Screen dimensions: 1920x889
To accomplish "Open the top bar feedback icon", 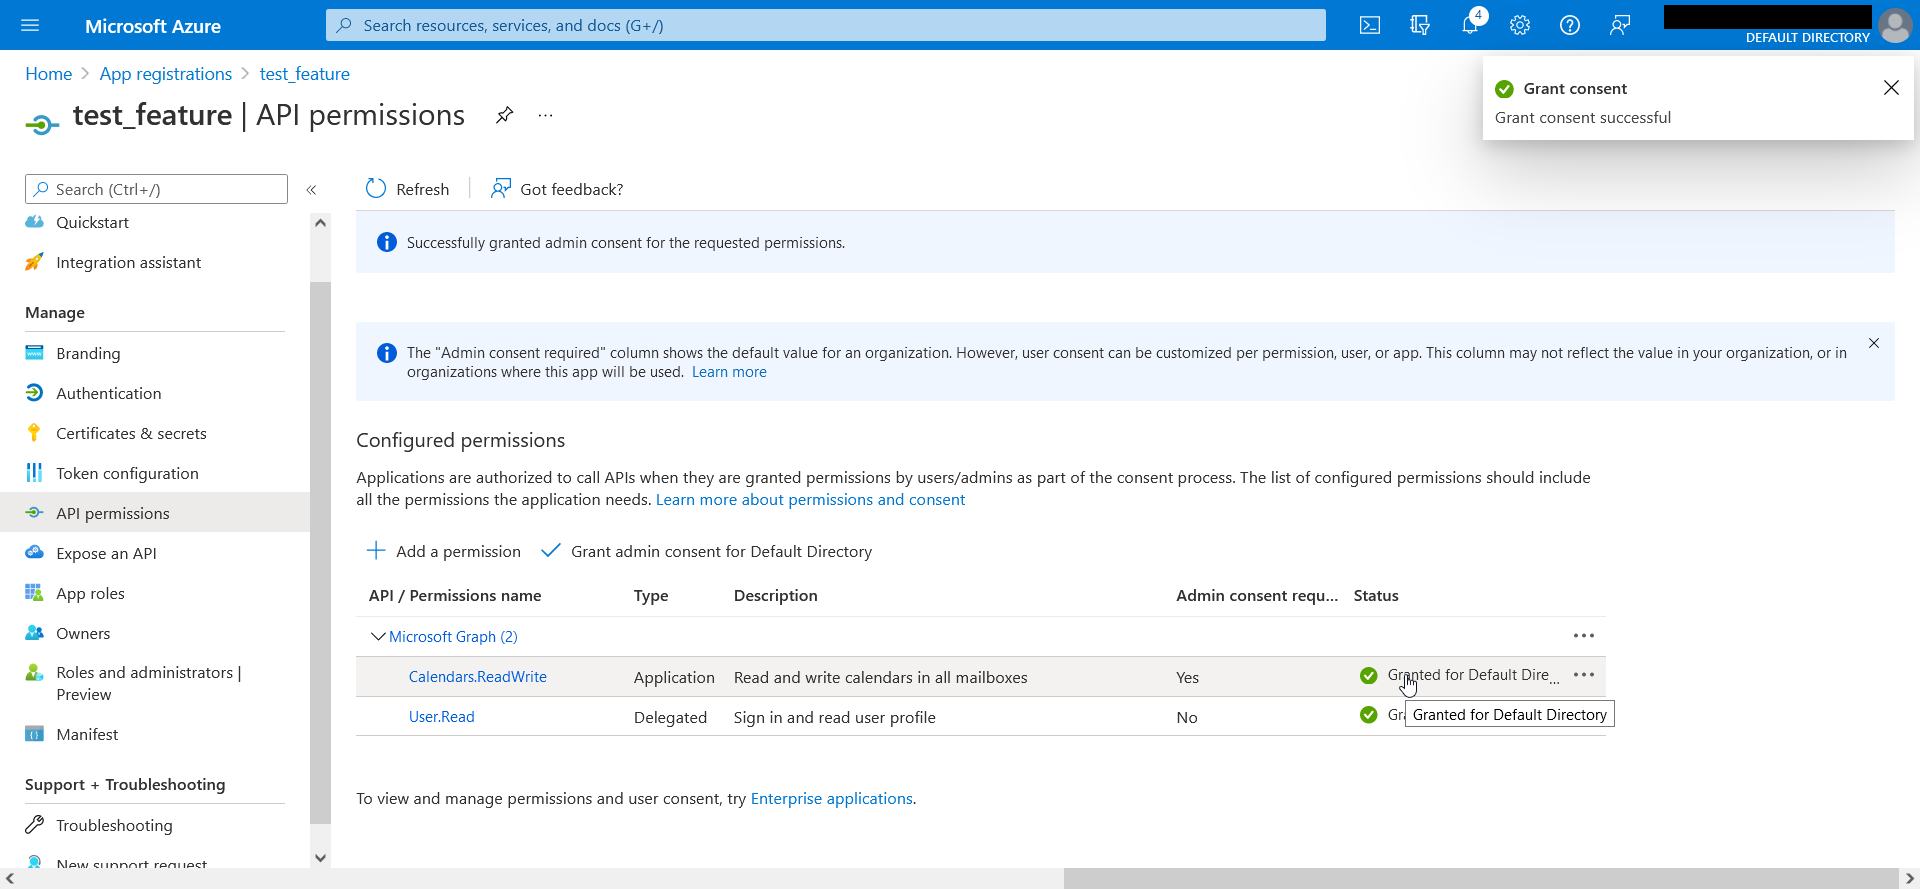I will coord(1620,25).
